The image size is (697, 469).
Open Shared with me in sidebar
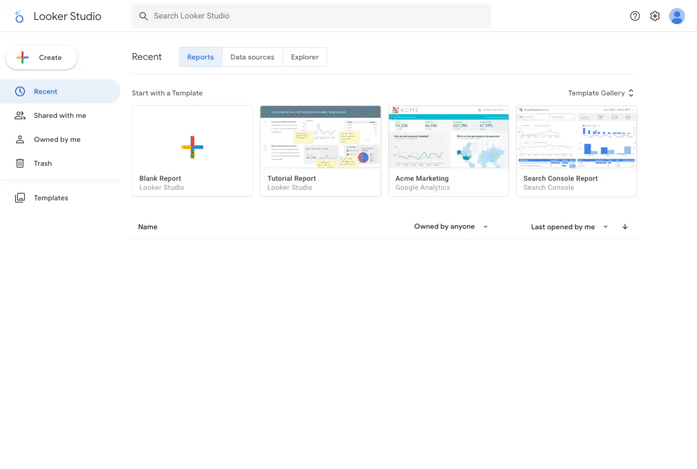click(60, 115)
